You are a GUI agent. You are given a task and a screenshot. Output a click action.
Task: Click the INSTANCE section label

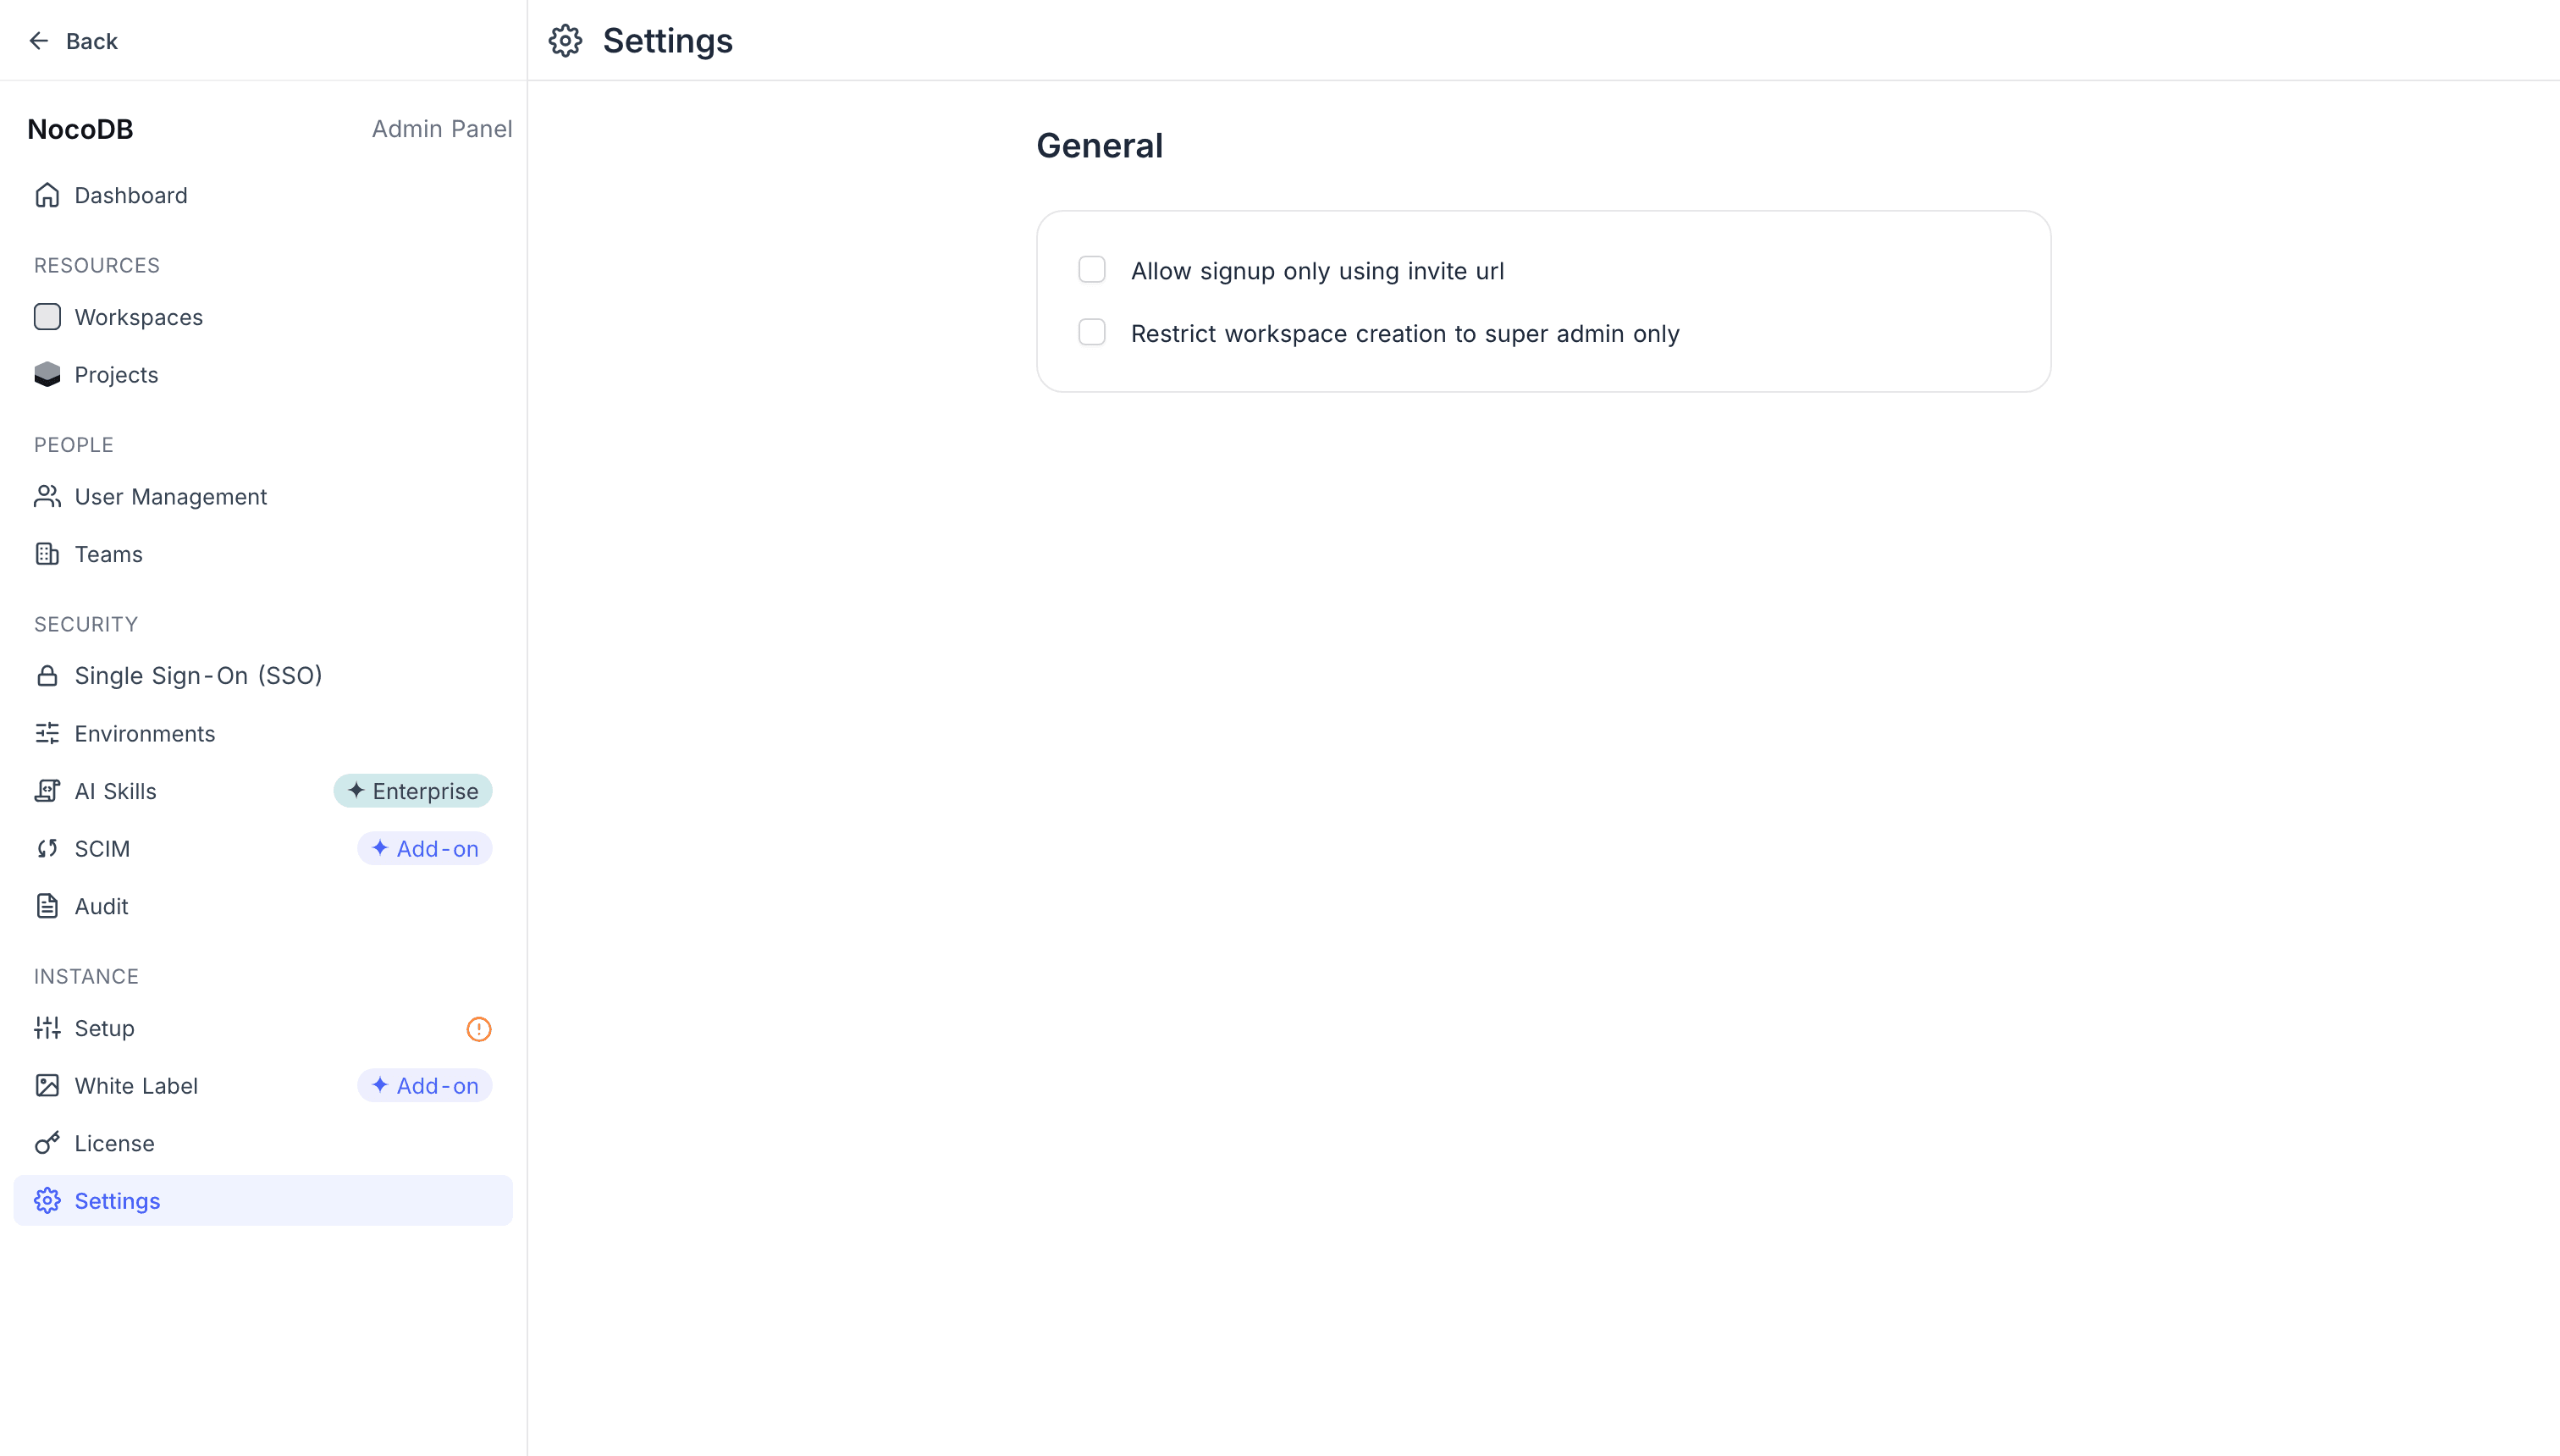(x=86, y=976)
